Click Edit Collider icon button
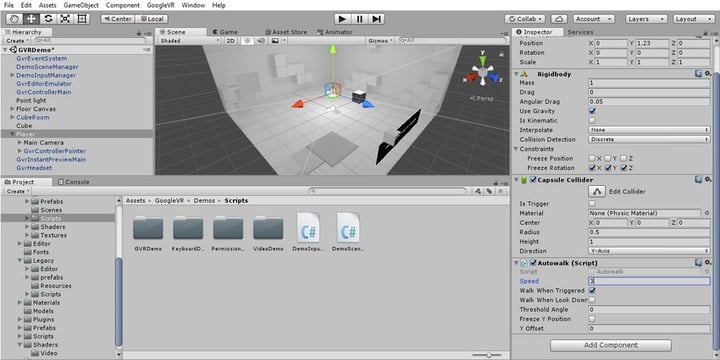Screen dimensions: 720x360 596,191
